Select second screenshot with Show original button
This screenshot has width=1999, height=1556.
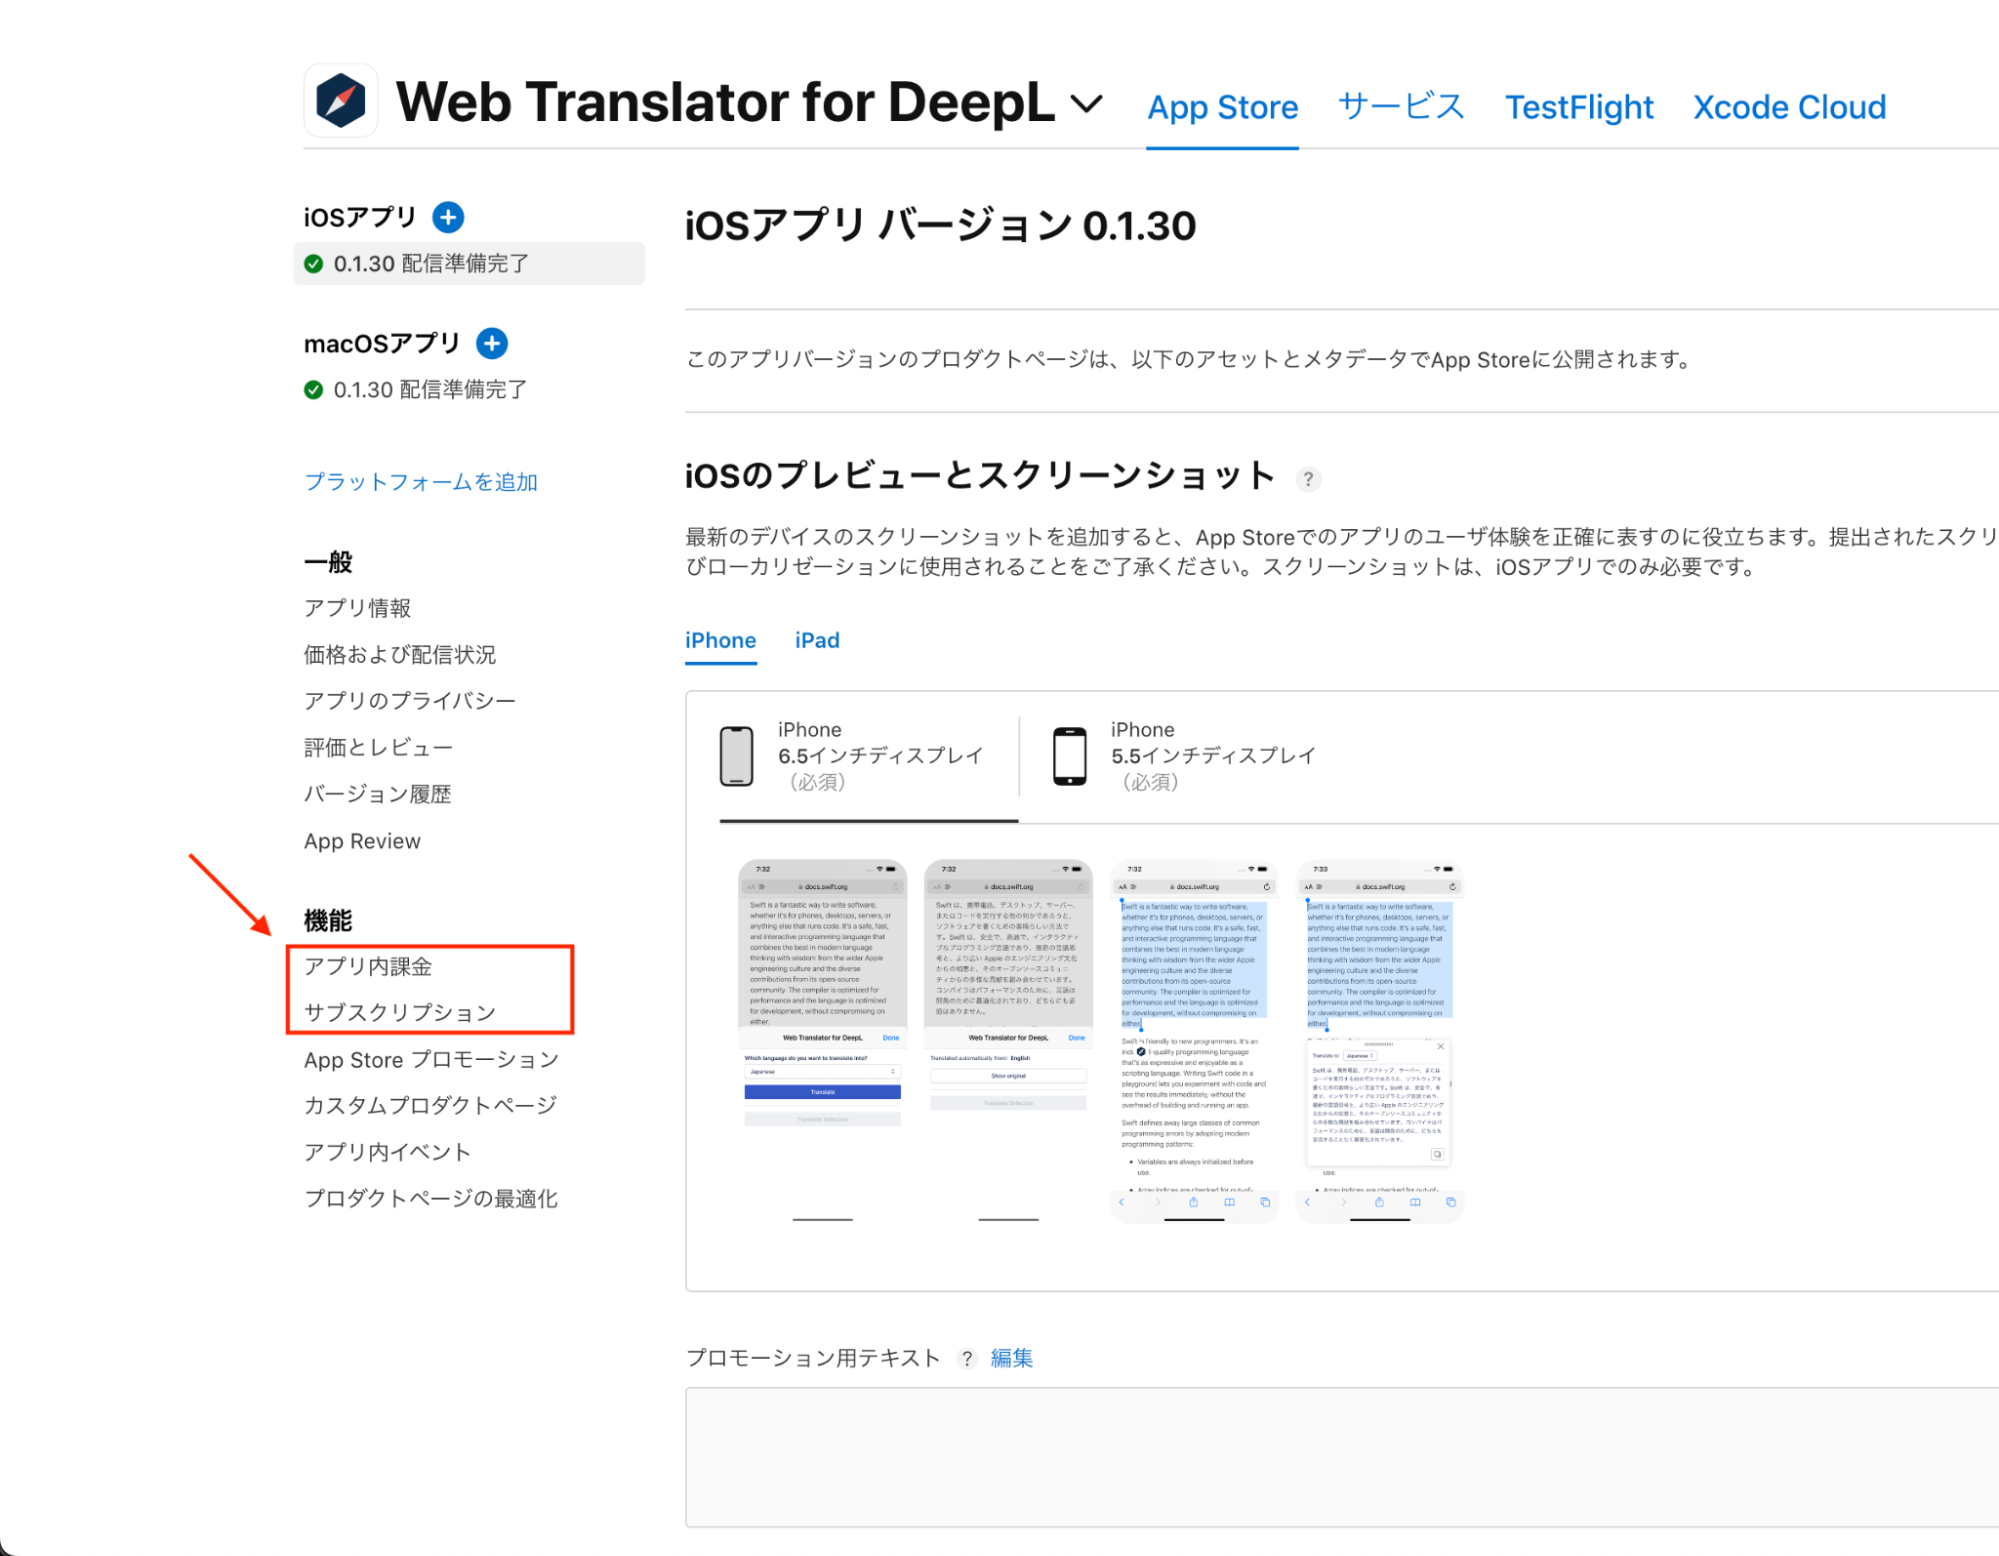1008,1040
